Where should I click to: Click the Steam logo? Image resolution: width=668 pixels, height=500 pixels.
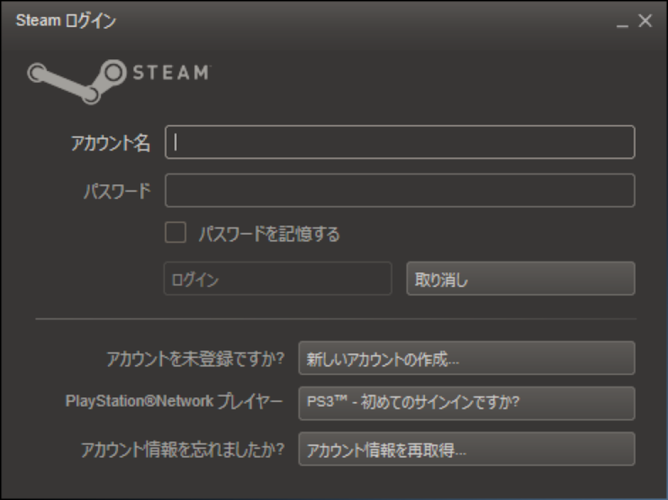pos(119,81)
